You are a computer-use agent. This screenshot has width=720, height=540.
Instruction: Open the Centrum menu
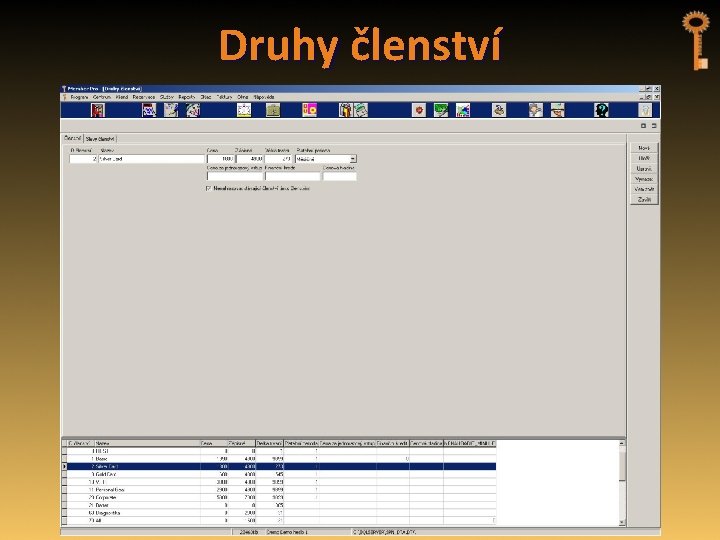point(101,97)
